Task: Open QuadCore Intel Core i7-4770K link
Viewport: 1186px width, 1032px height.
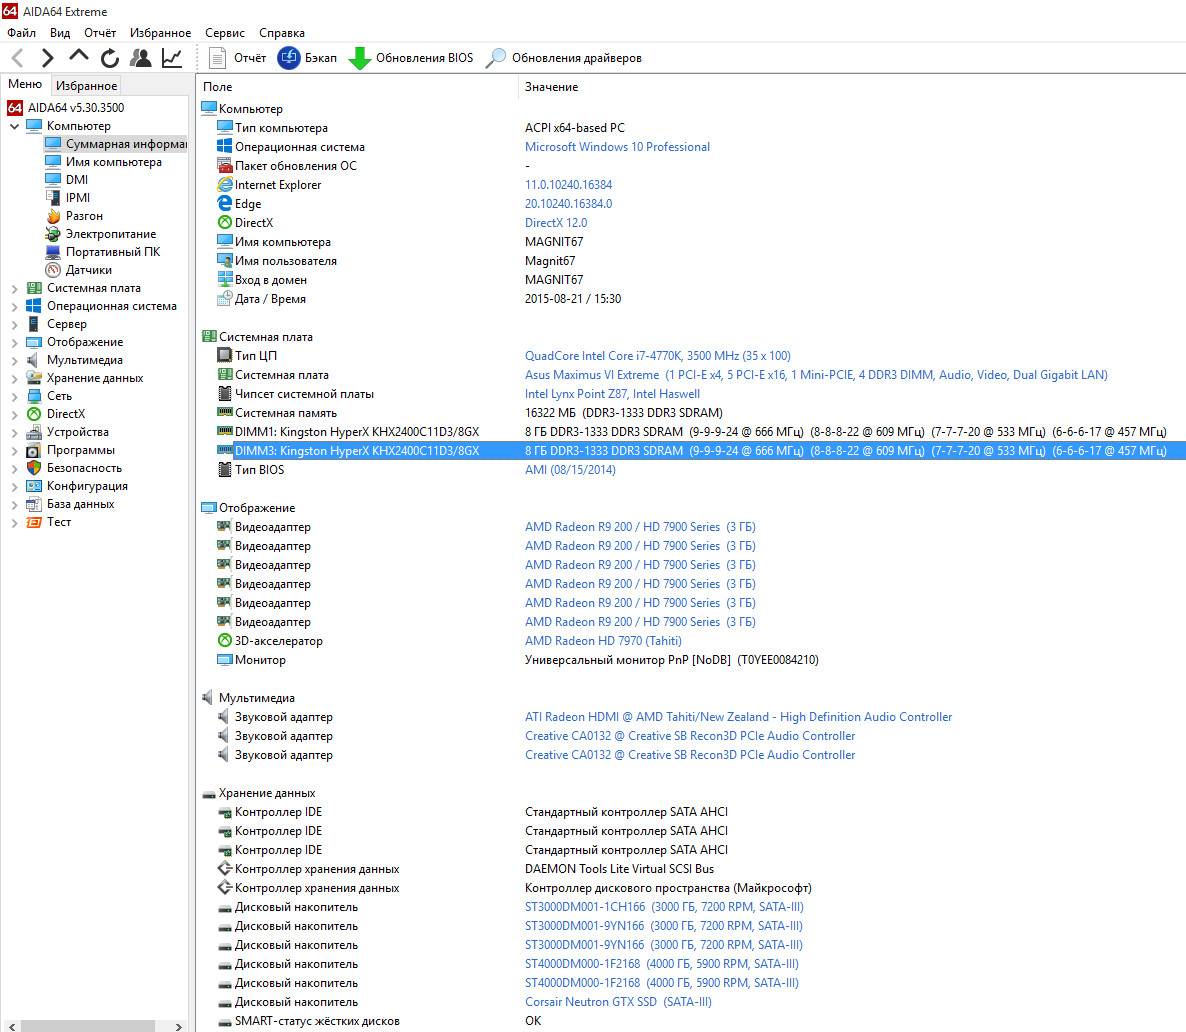Action: 658,356
